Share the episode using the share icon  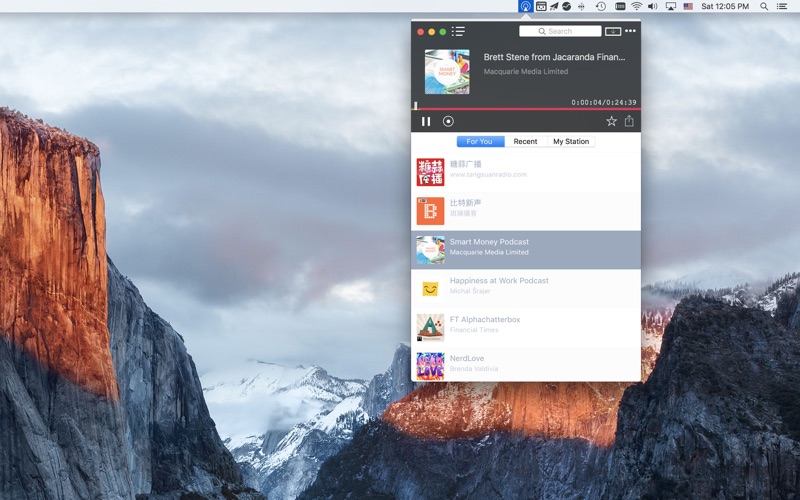click(x=629, y=121)
